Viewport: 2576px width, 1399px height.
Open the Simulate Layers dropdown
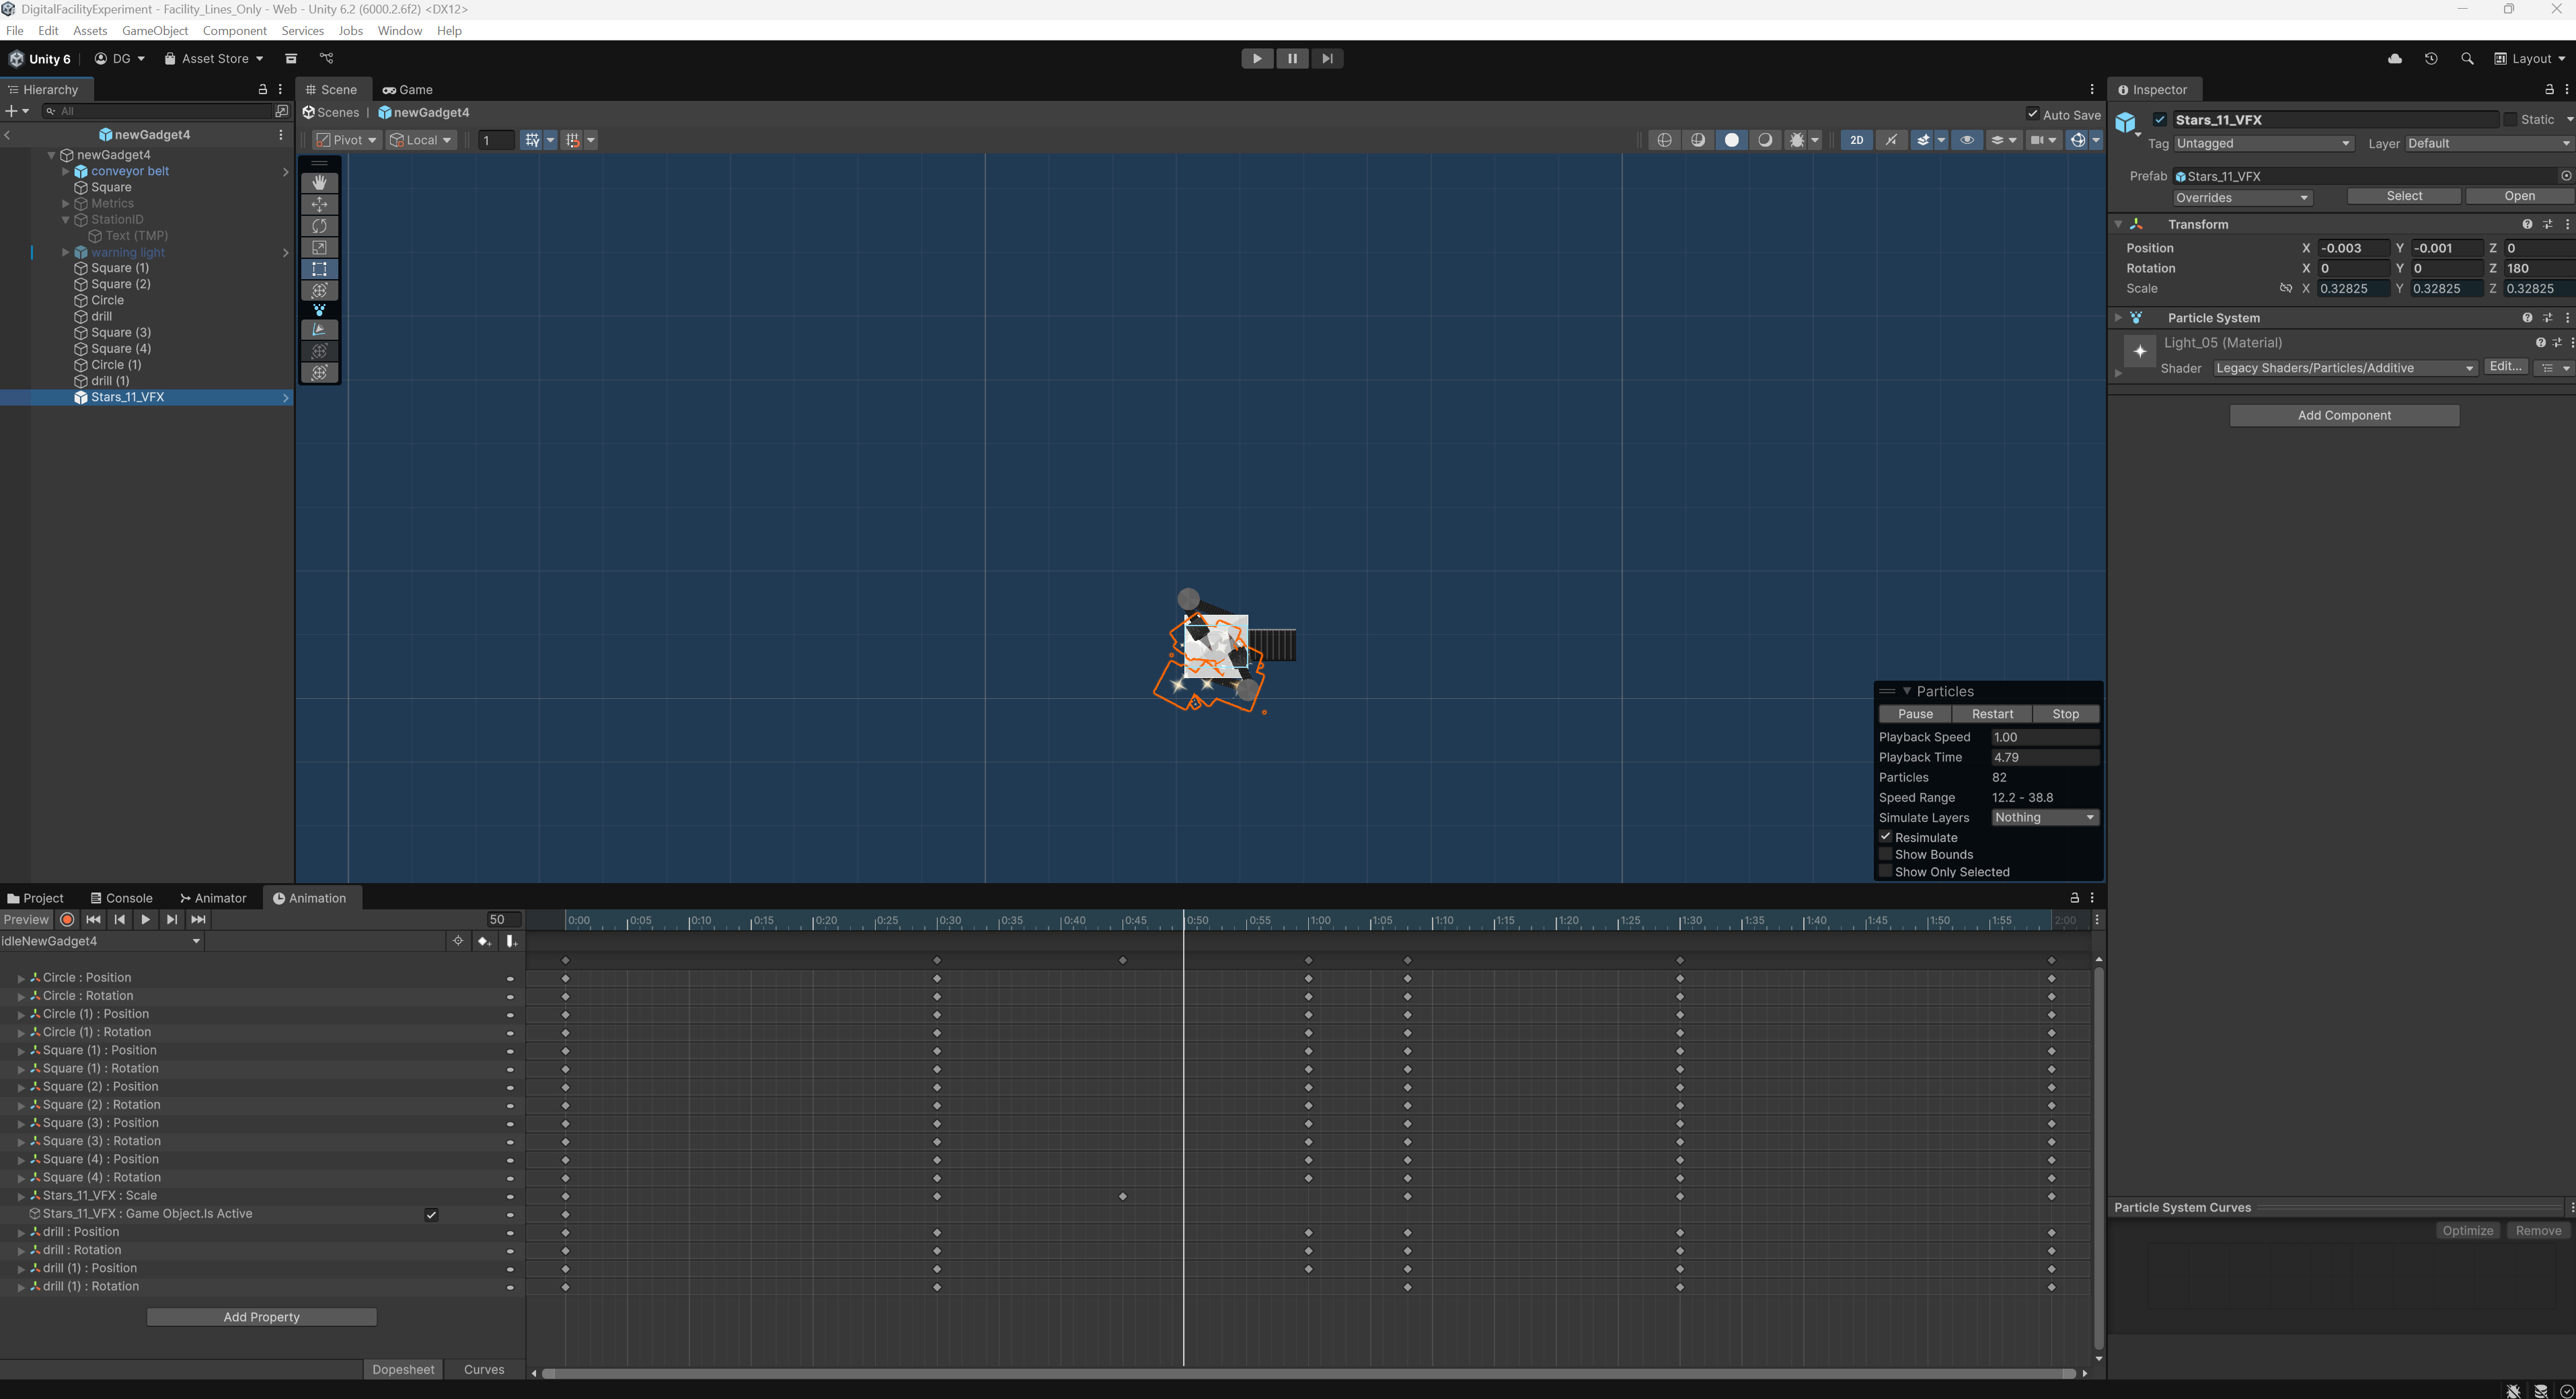2044,817
